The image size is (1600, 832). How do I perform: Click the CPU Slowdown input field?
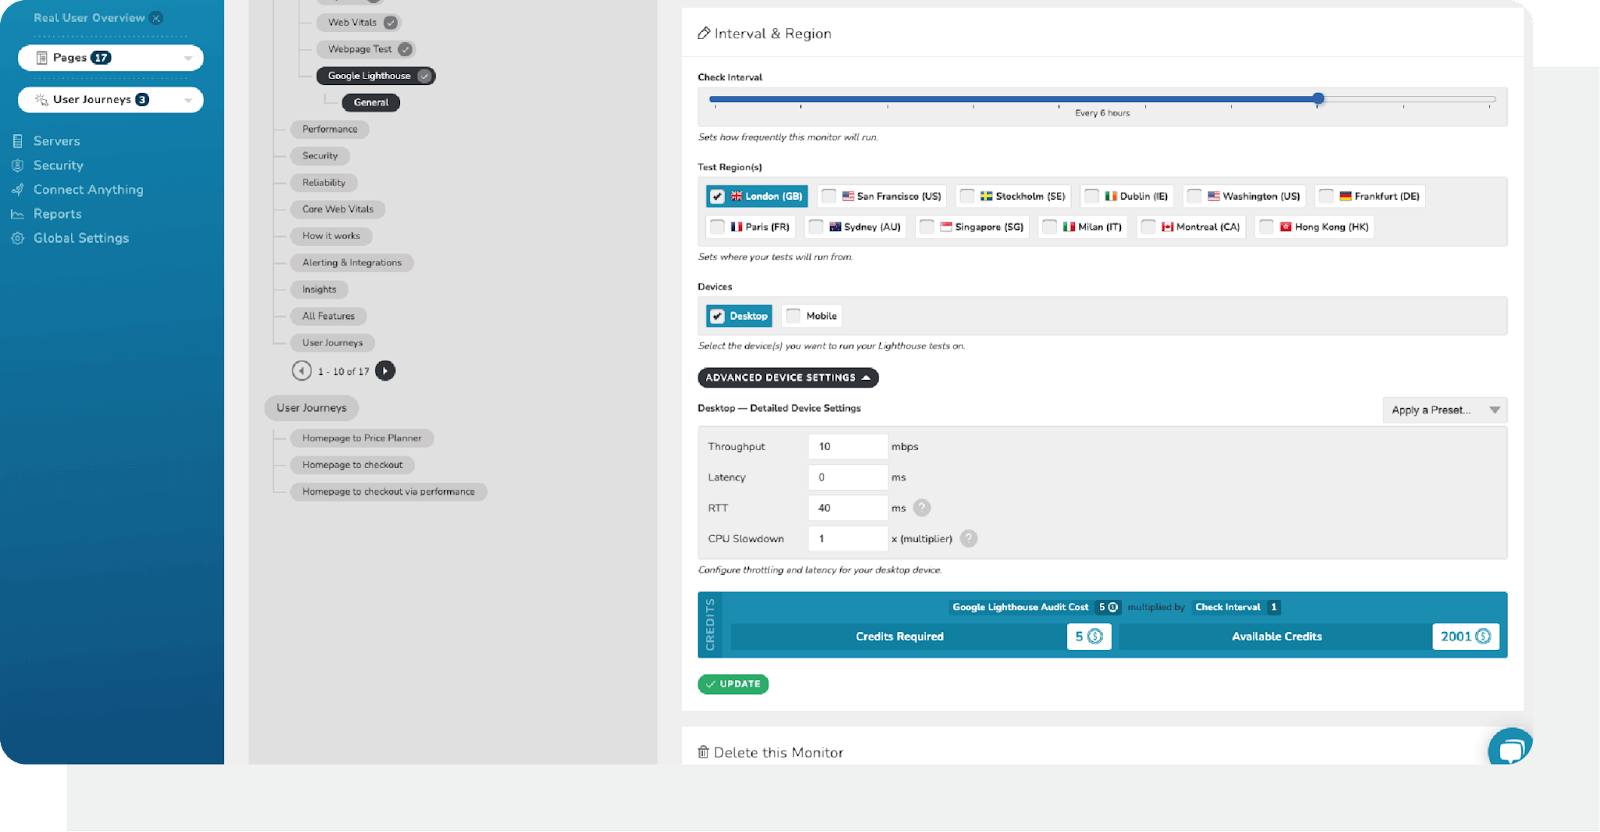click(848, 539)
